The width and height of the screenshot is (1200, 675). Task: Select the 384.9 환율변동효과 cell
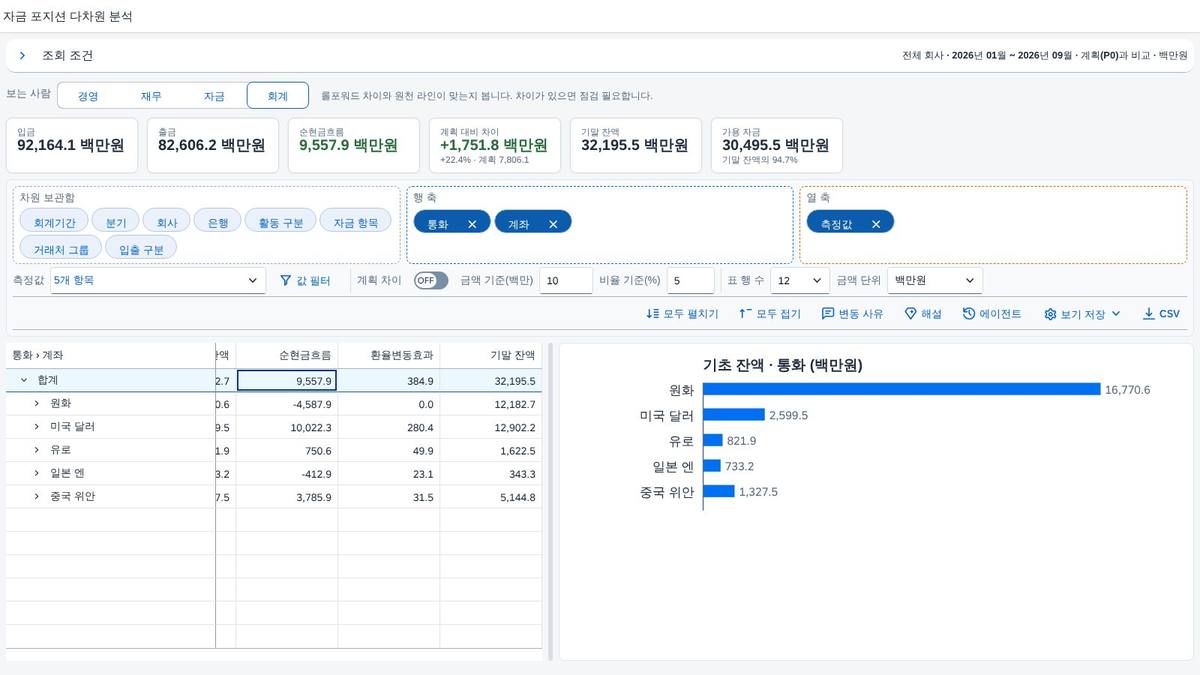pyautogui.click(x=389, y=380)
